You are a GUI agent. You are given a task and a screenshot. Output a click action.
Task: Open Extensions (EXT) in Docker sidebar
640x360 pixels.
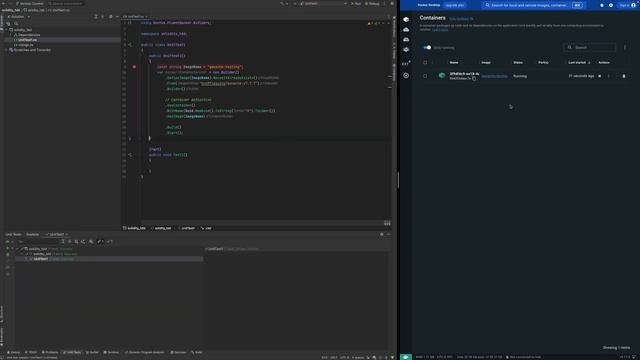tap(406, 63)
